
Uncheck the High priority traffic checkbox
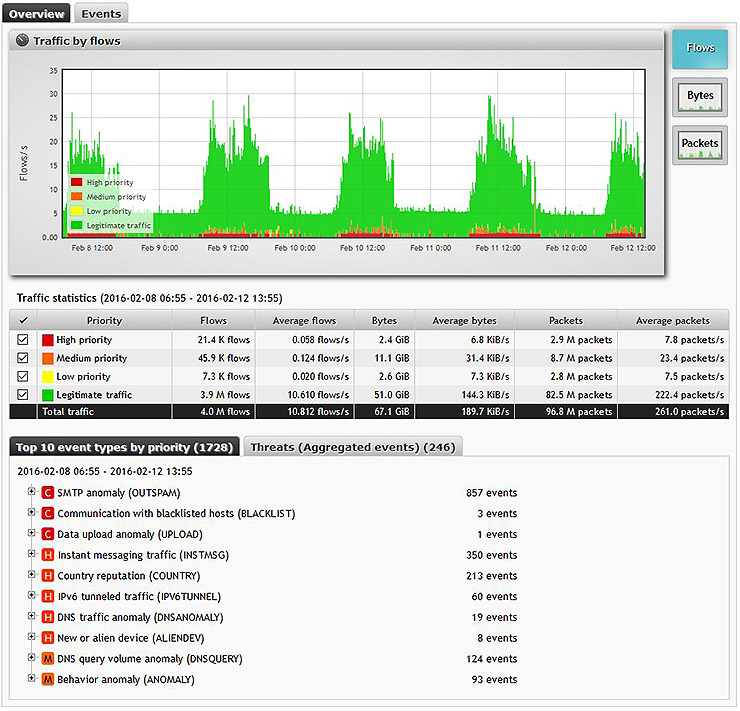tap(23, 340)
